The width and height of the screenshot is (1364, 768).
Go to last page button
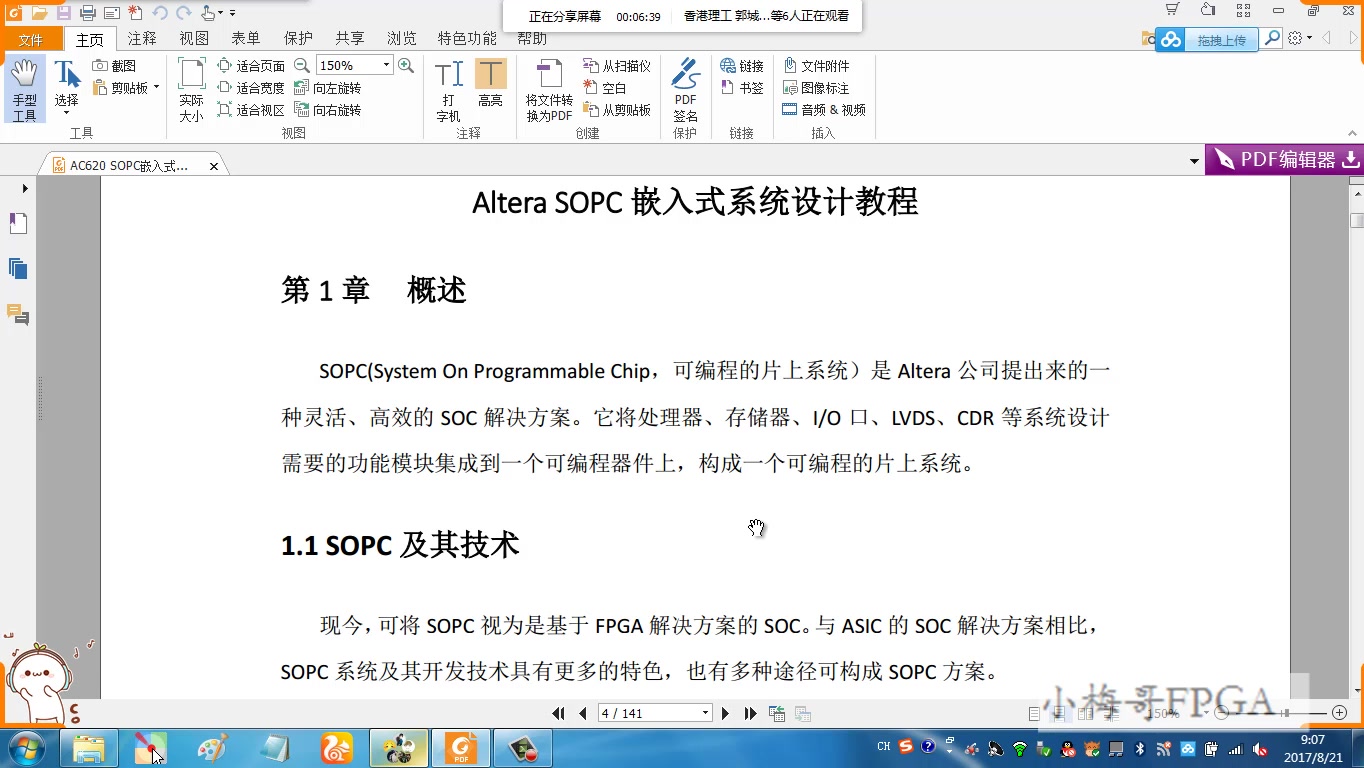pos(751,713)
